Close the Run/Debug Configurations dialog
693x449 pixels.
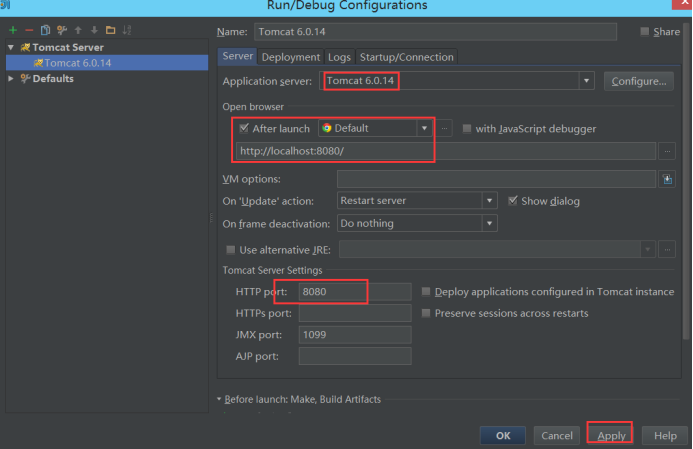(682, 4)
